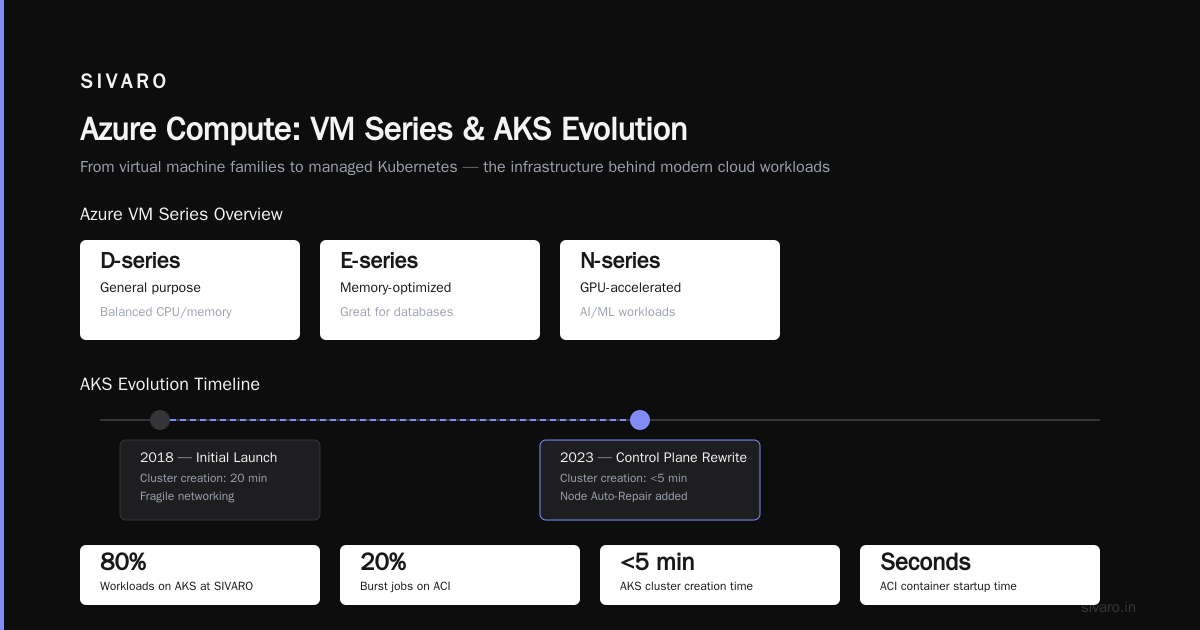Click the AI/ML workloads description
The height and width of the screenshot is (630, 1200).
tap(628, 312)
